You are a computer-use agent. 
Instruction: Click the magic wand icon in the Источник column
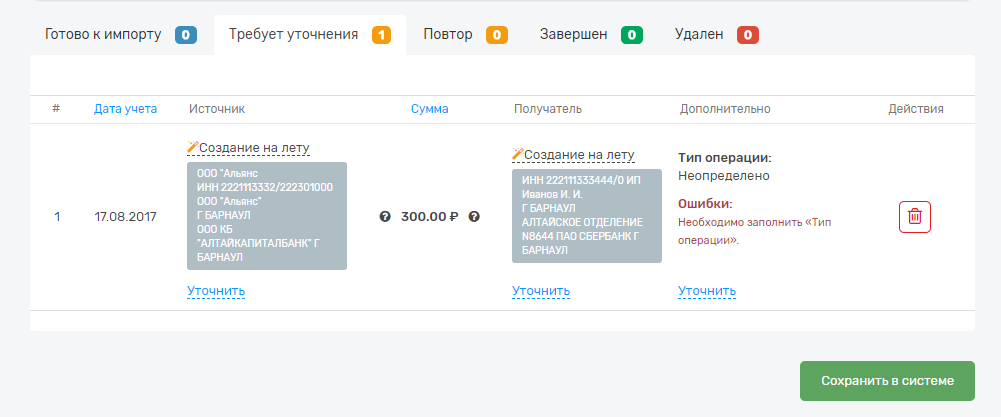pyautogui.click(x=193, y=148)
